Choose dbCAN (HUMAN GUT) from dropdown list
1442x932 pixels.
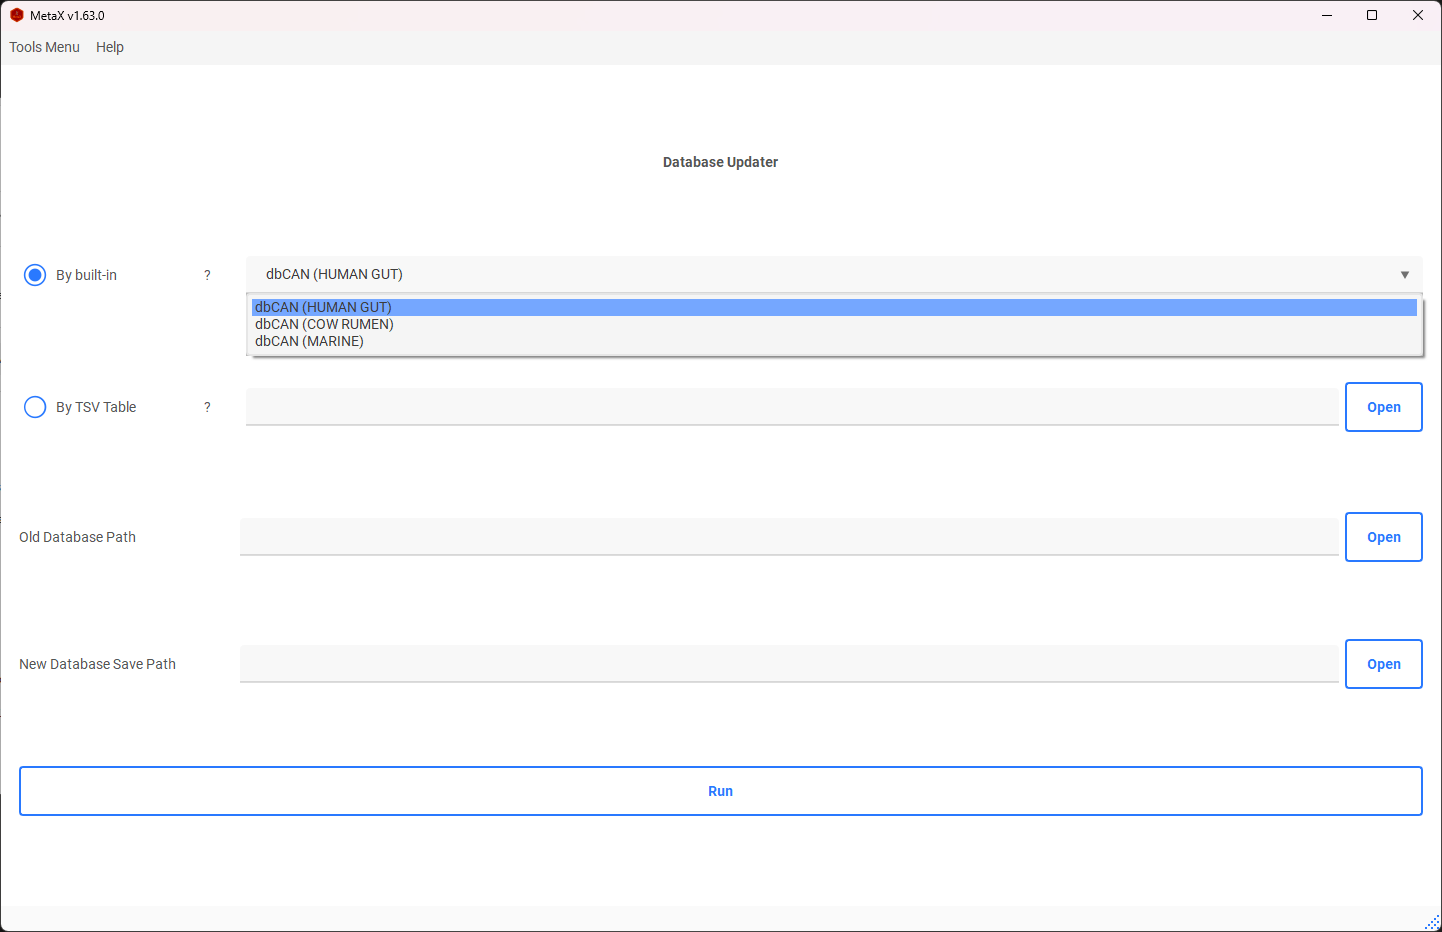[x=834, y=307]
